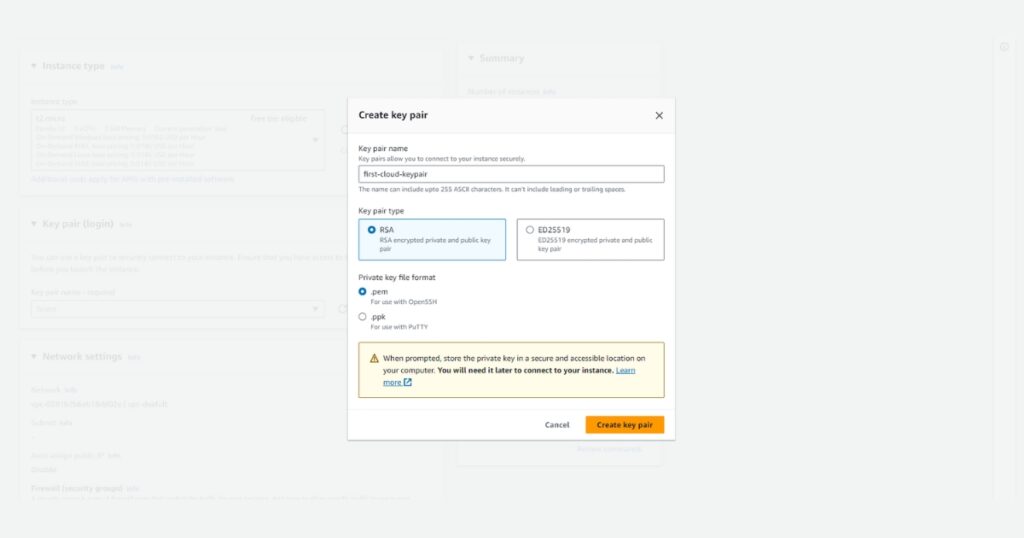The height and width of the screenshot is (538, 1024).
Task: Click the 'Key pair type' label
Action: tap(381, 211)
